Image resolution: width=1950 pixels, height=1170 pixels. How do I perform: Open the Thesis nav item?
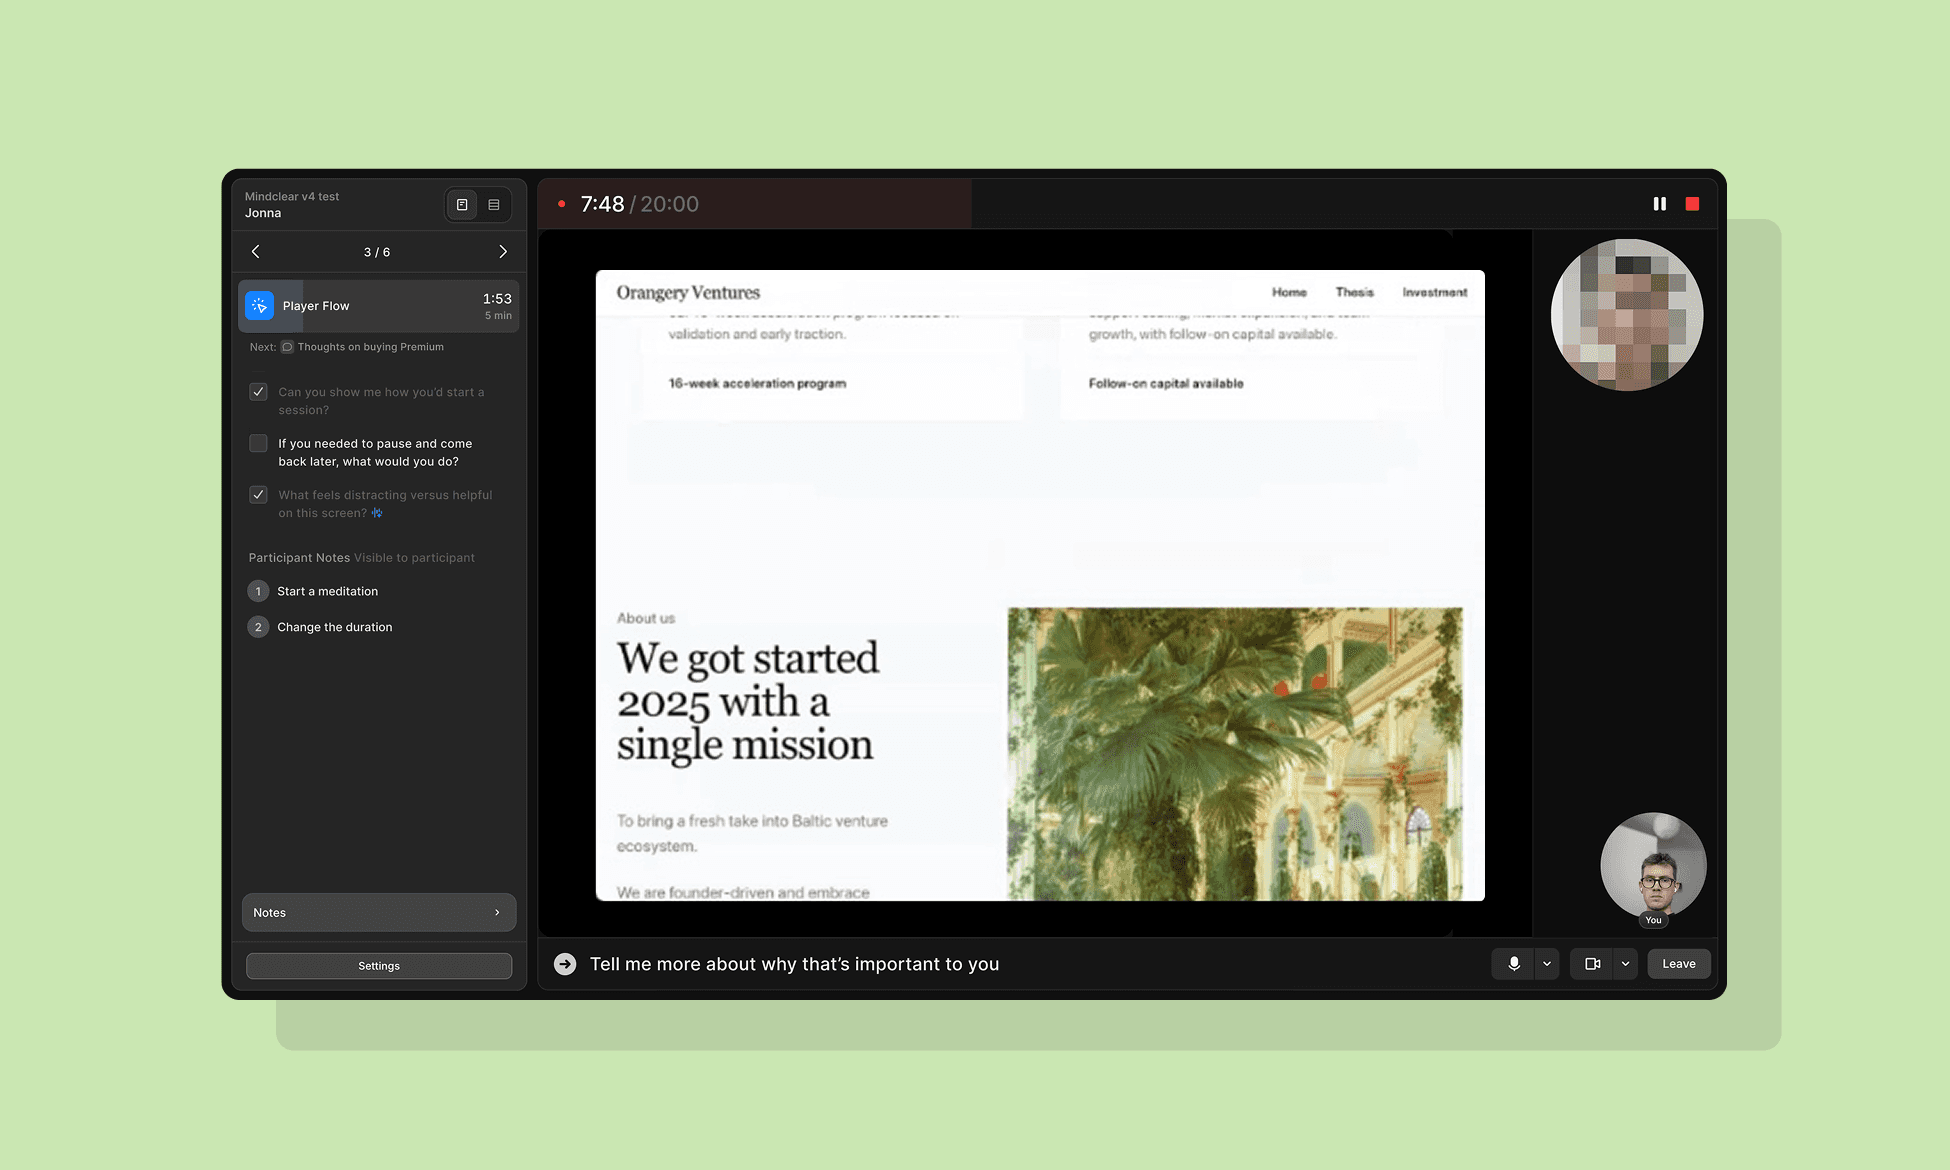click(x=1355, y=292)
